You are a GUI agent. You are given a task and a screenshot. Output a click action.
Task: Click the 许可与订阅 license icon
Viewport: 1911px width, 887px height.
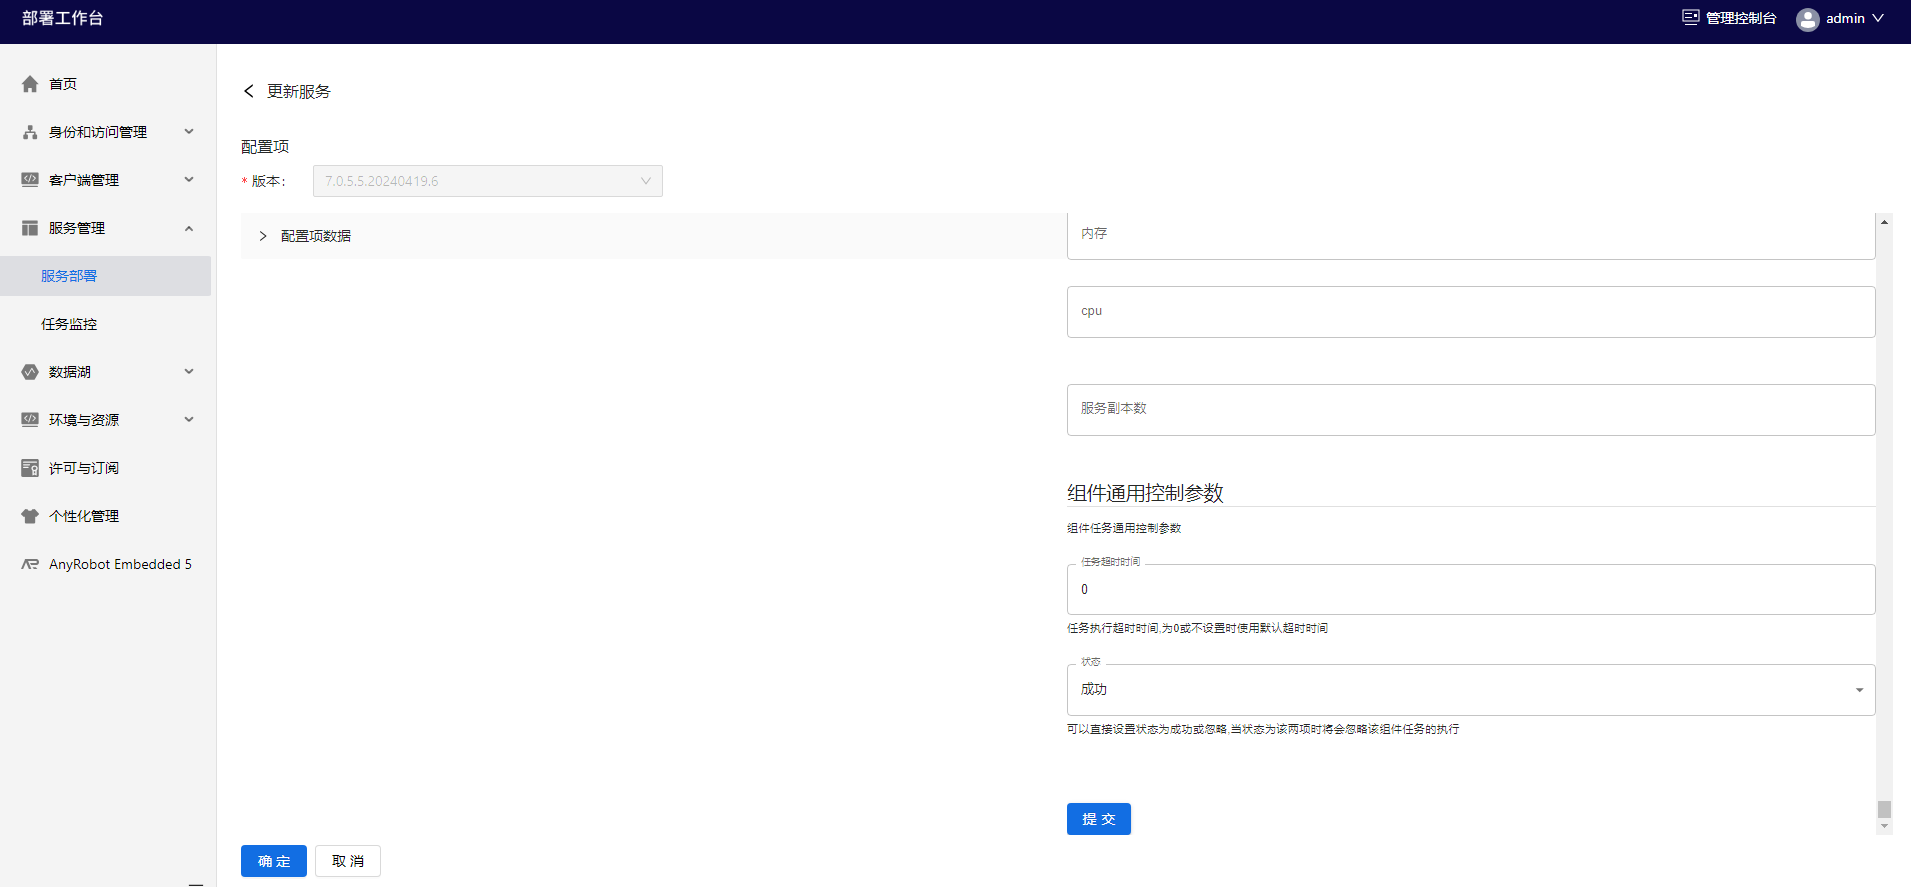[30, 468]
